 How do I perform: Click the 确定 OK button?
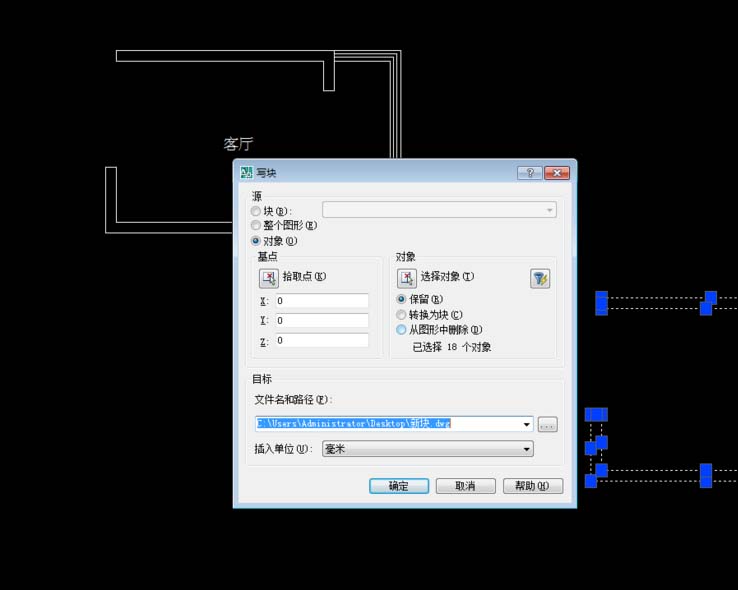coord(399,486)
